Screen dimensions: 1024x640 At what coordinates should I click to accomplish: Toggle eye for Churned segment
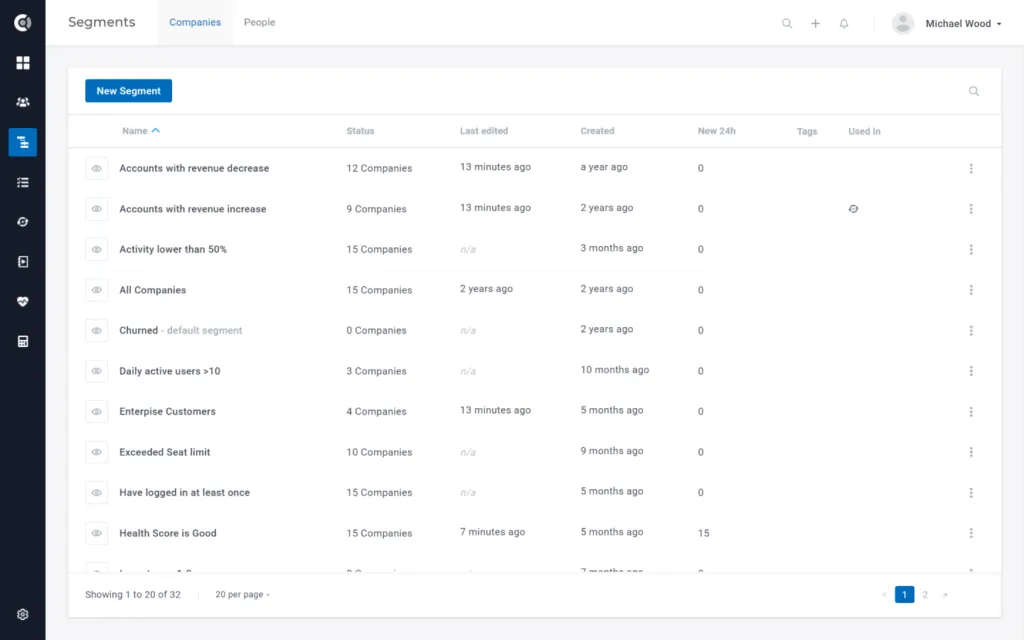(97, 330)
